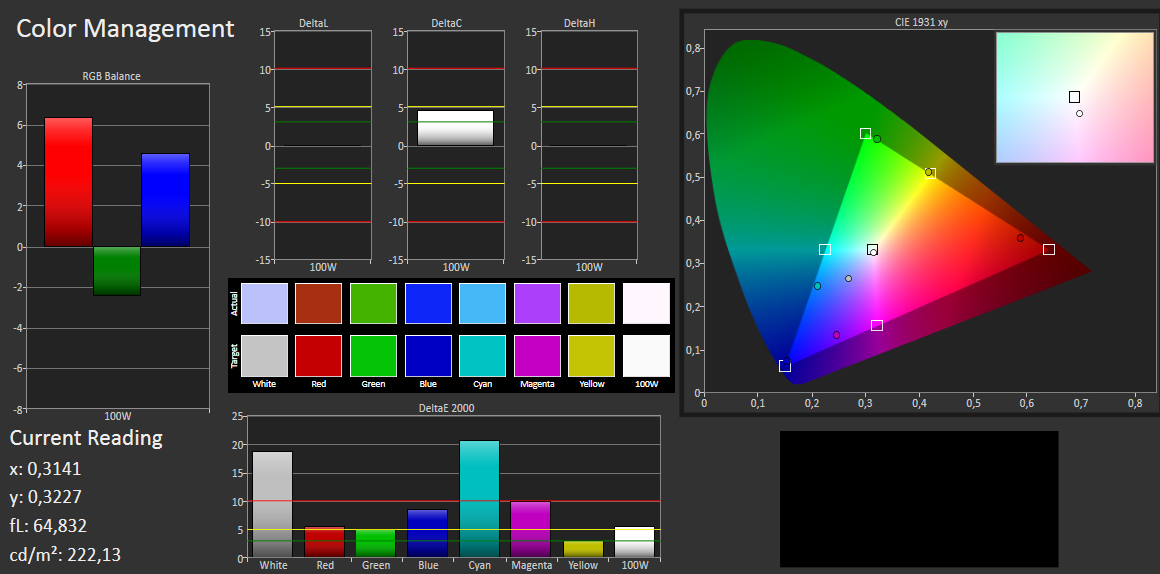Select the Target Green swatch
This screenshot has width=1160, height=574.
point(374,356)
